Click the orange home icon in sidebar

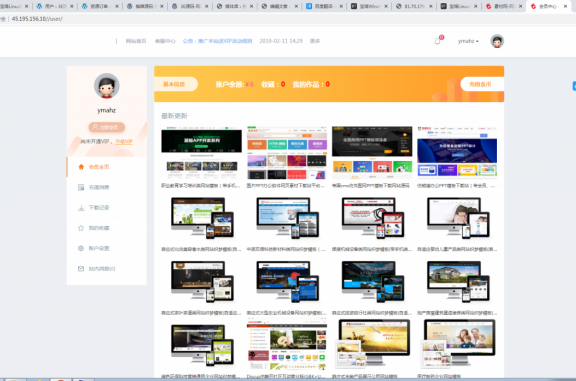click(x=81, y=167)
